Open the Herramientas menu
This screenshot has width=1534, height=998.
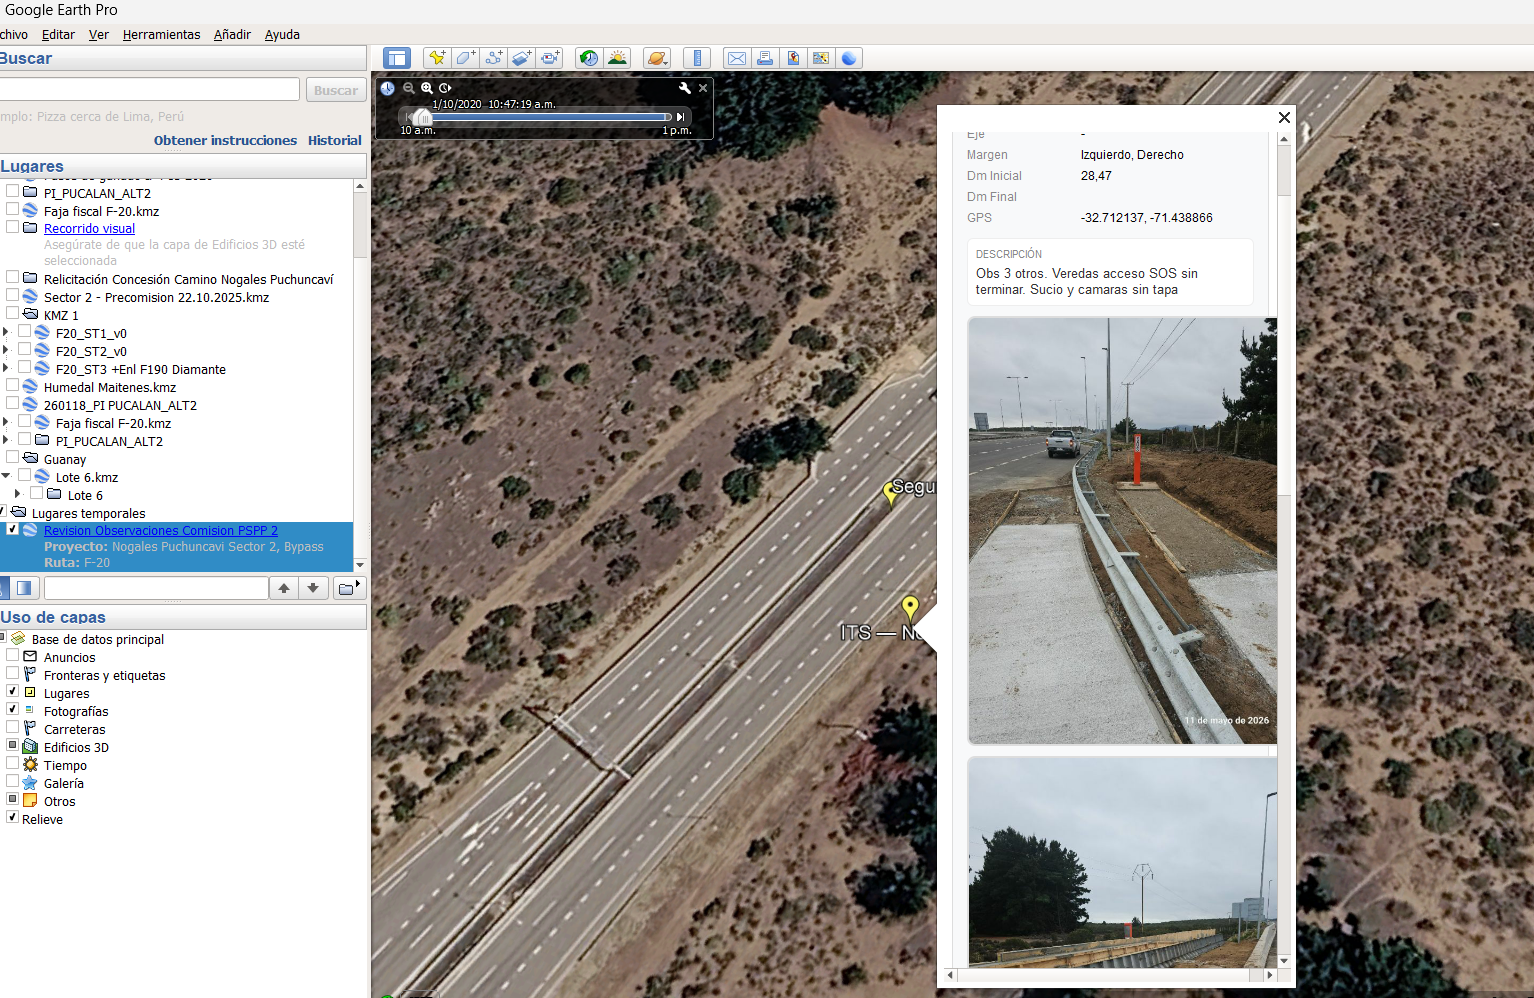(161, 34)
